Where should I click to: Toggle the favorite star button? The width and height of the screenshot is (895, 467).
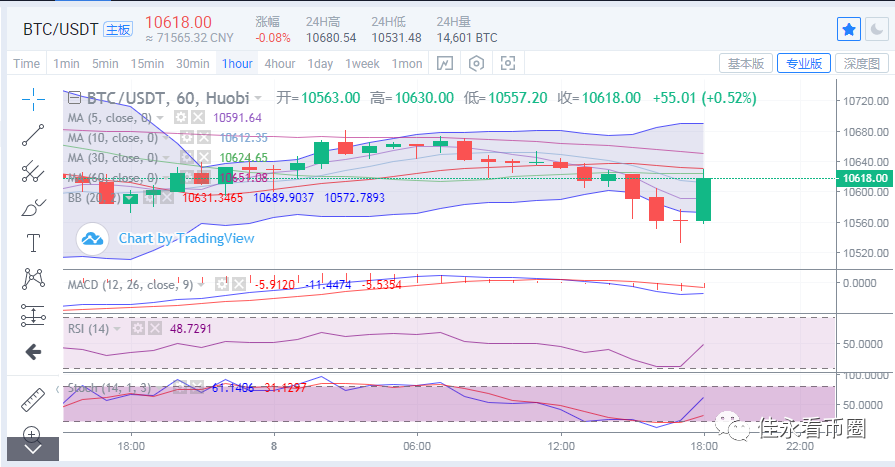coord(849,29)
